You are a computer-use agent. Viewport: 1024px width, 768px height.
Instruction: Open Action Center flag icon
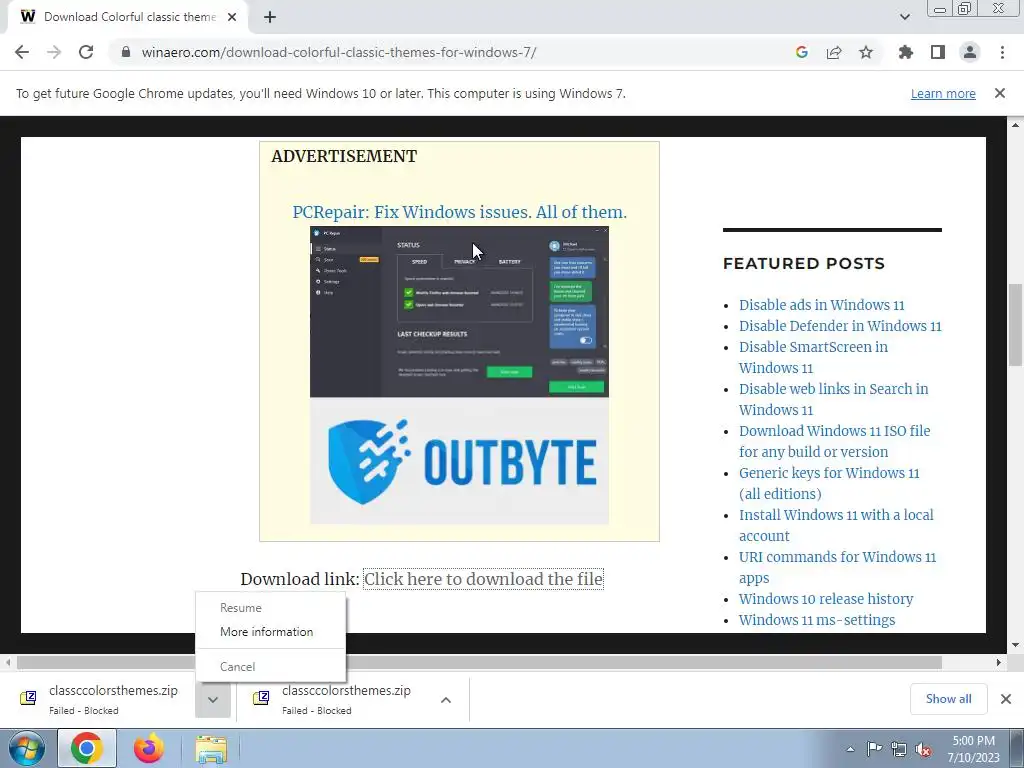[x=874, y=750]
